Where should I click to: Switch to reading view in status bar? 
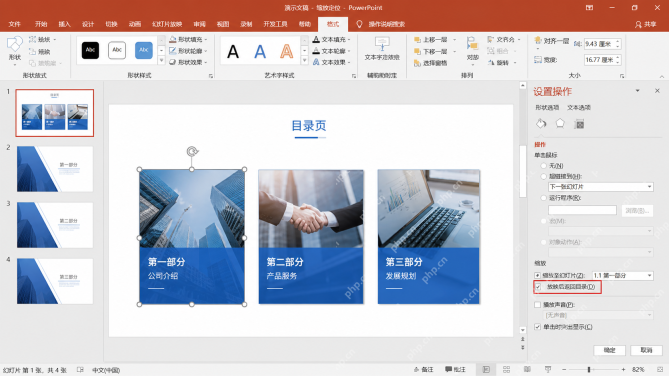[x=527, y=370]
